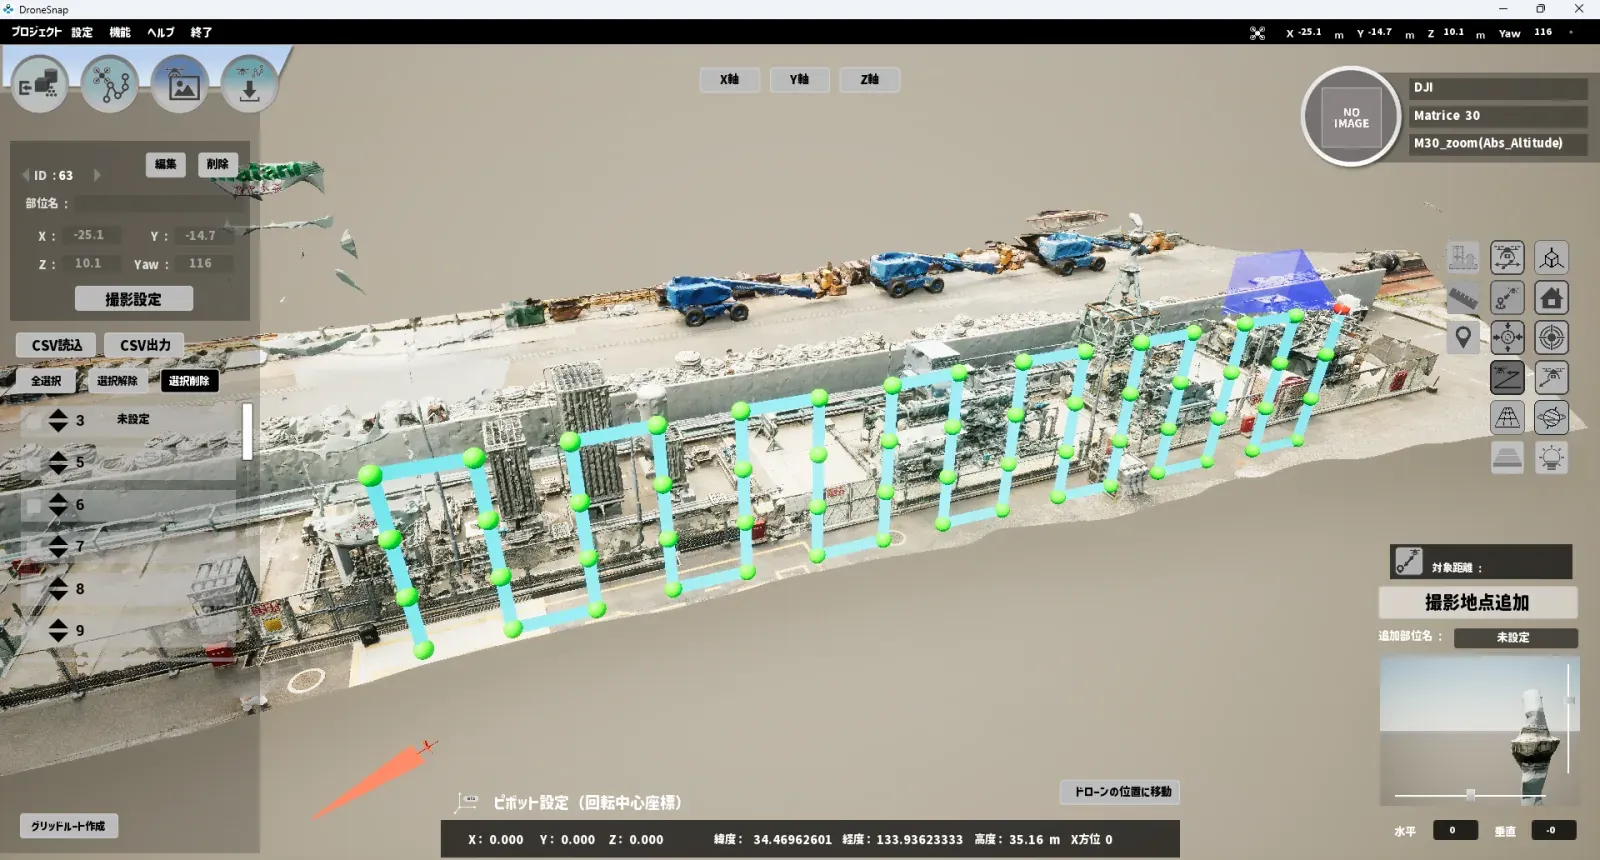Click the ドローンの位置に移動 button
Image resolution: width=1600 pixels, height=860 pixels.
coord(1120,792)
